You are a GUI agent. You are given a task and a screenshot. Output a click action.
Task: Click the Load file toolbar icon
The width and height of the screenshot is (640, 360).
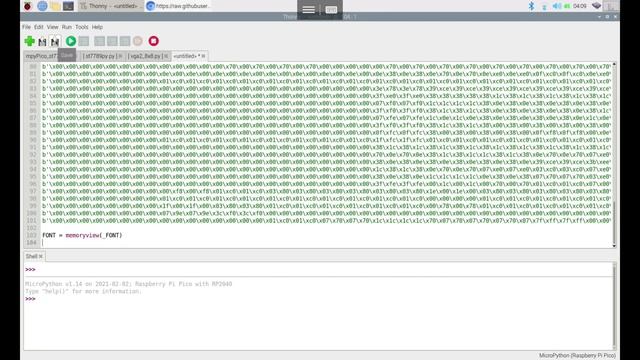click(x=42, y=42)
